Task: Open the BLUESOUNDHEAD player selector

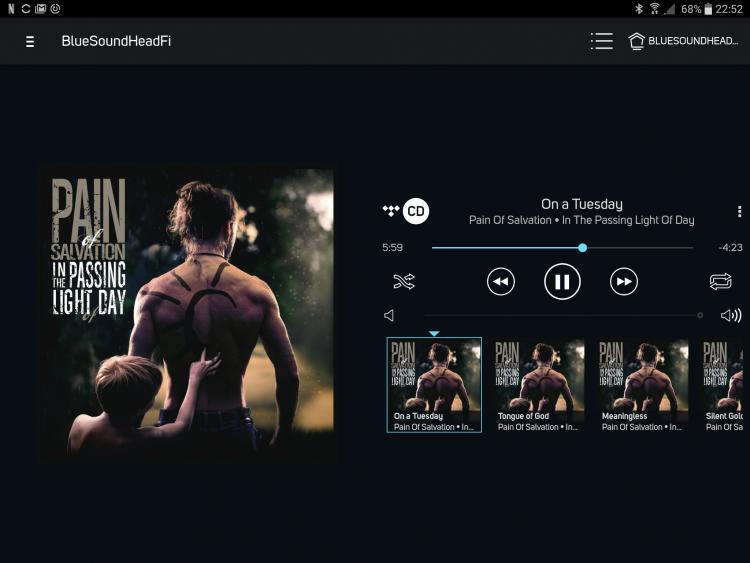Action: coord(683,41)
